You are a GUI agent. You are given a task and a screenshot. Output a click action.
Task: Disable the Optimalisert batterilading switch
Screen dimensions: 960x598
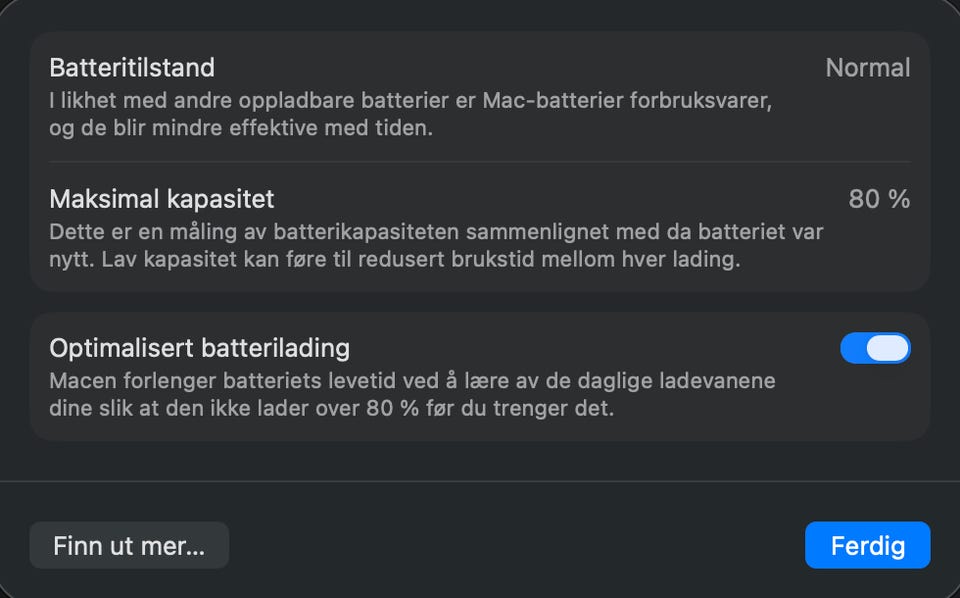coord(875,348)
